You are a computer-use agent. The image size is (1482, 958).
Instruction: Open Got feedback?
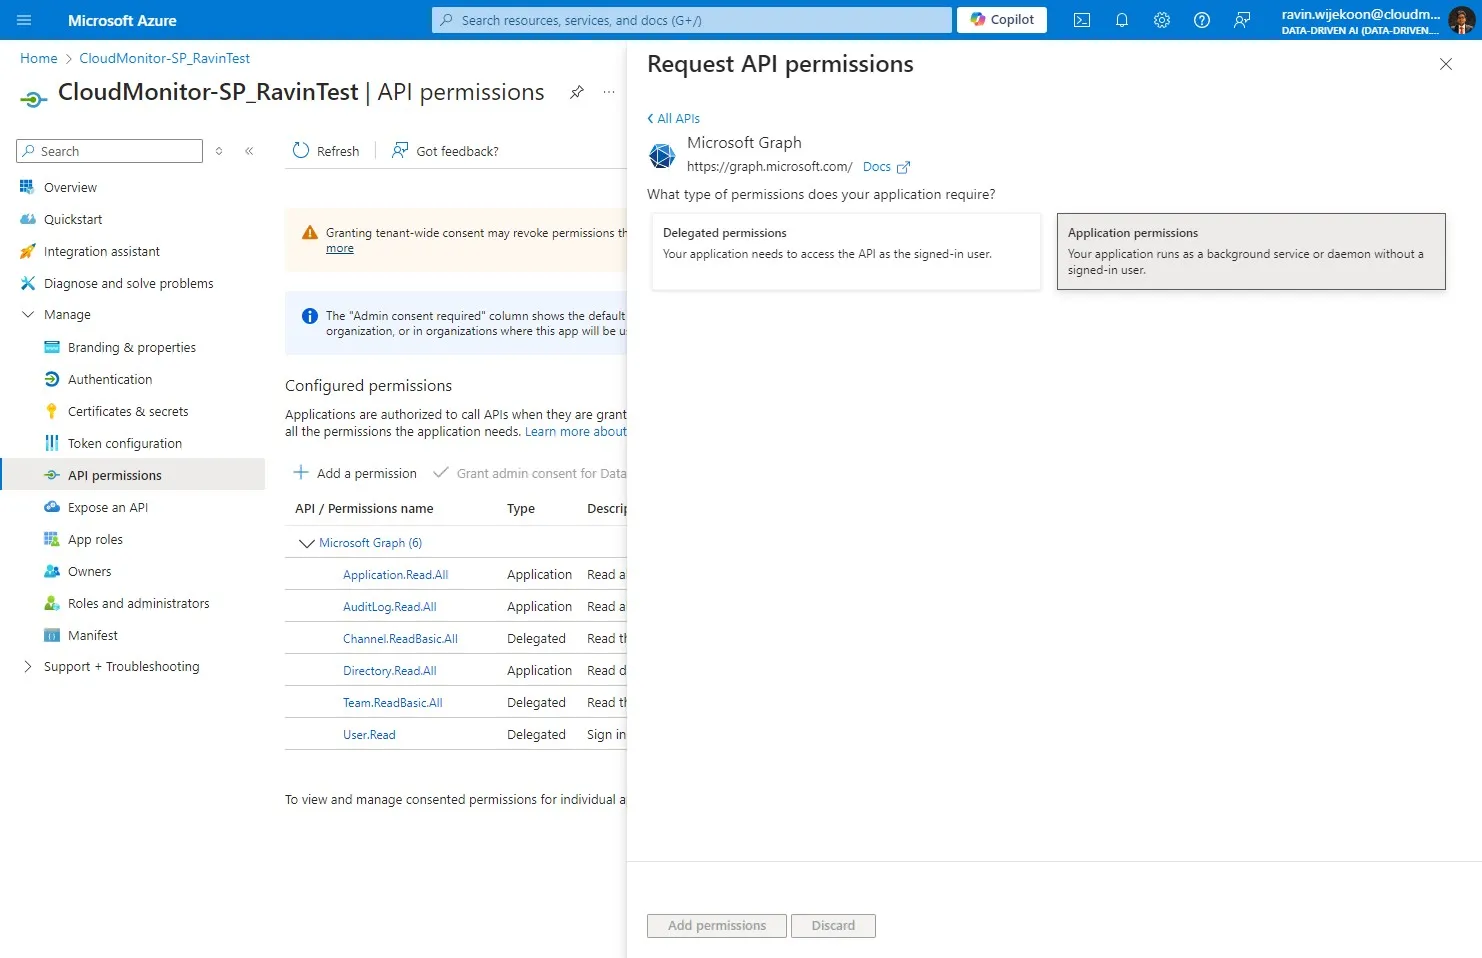445,151
